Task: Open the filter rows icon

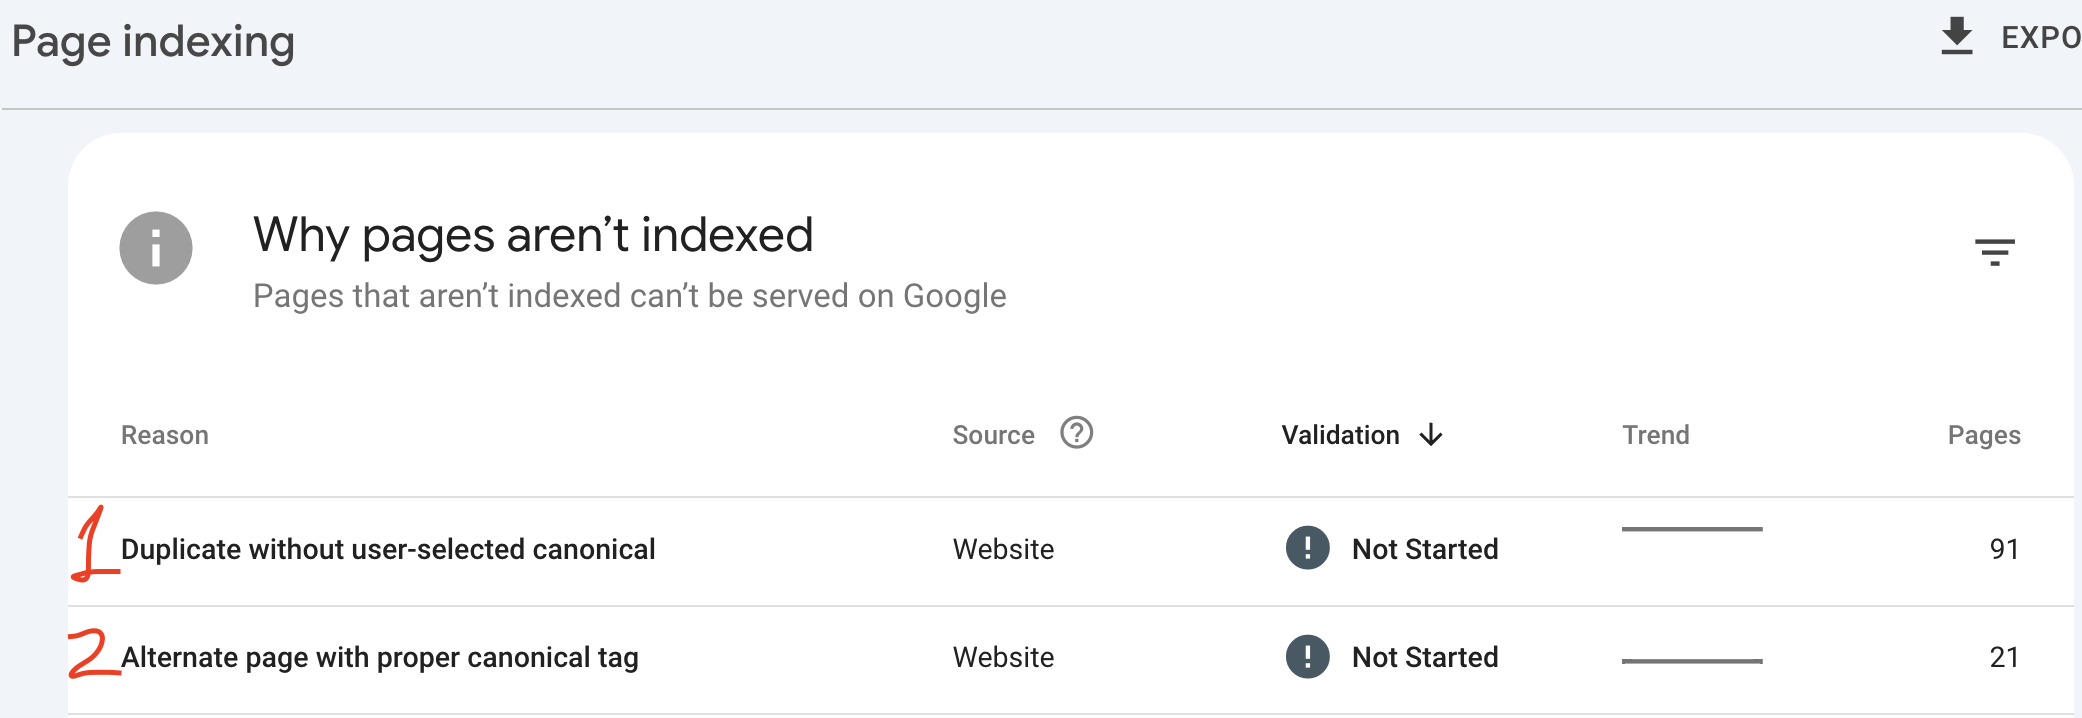Action: click(1994, 251)
